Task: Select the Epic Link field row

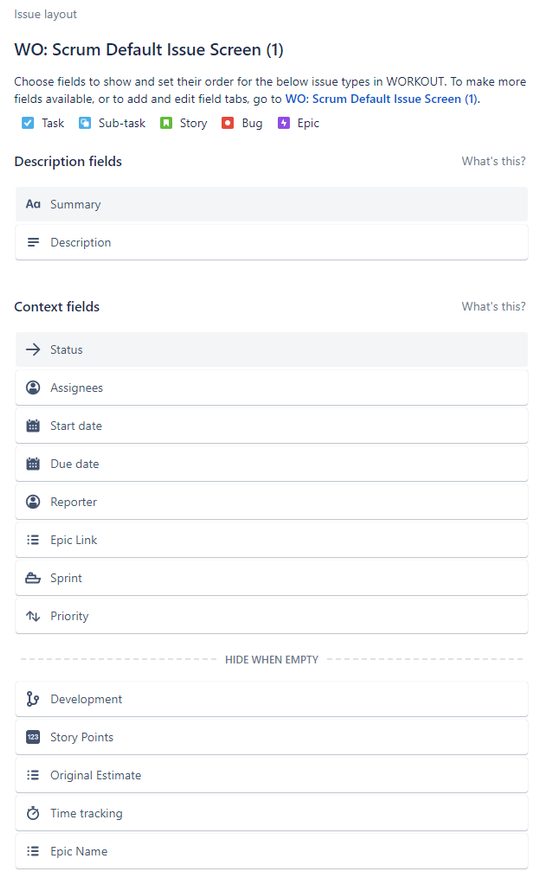Action: 272,540
